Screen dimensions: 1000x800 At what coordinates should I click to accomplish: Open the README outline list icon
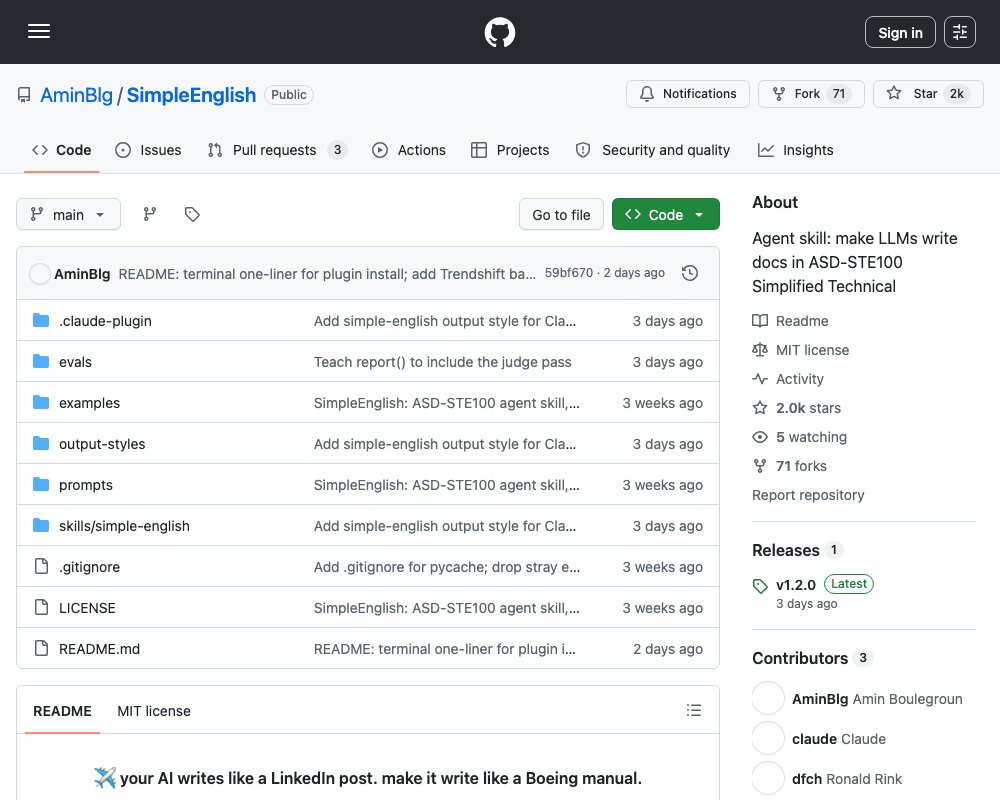pos(694,711)
